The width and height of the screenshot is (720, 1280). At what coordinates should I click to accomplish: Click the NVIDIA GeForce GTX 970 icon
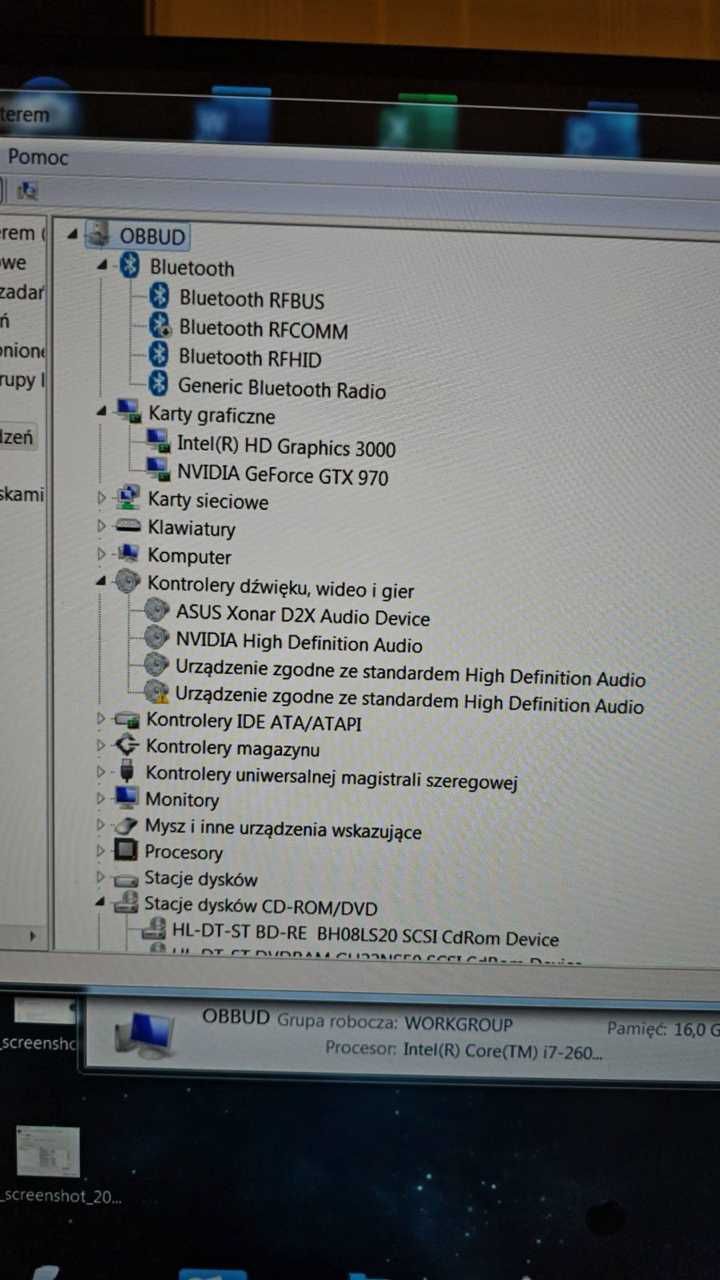point(158,470)
